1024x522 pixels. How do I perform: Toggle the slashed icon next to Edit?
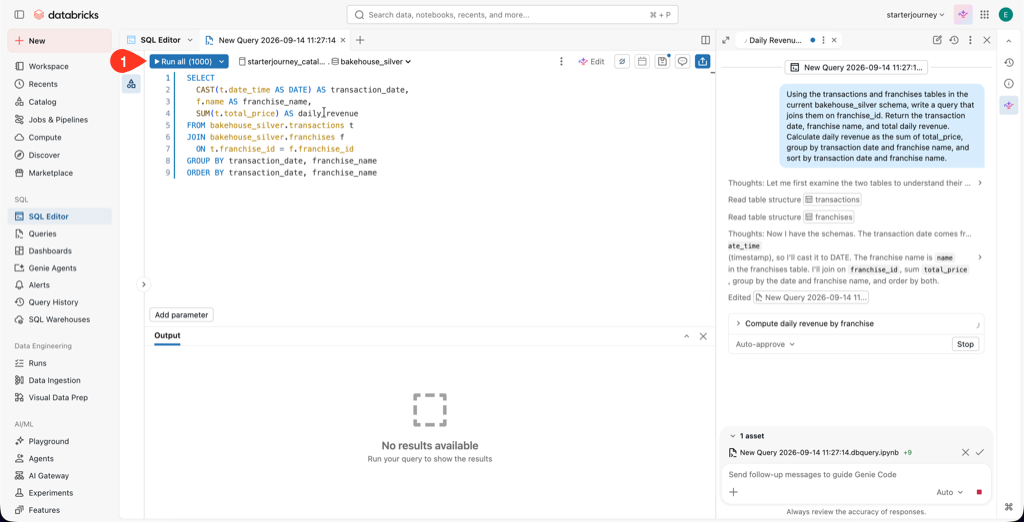coord(622,61)
